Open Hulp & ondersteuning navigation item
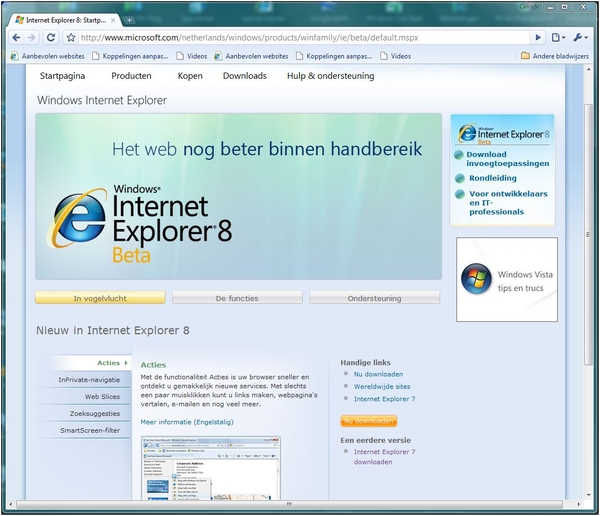This screenshot has height=516, width=600. coord(331,76)
